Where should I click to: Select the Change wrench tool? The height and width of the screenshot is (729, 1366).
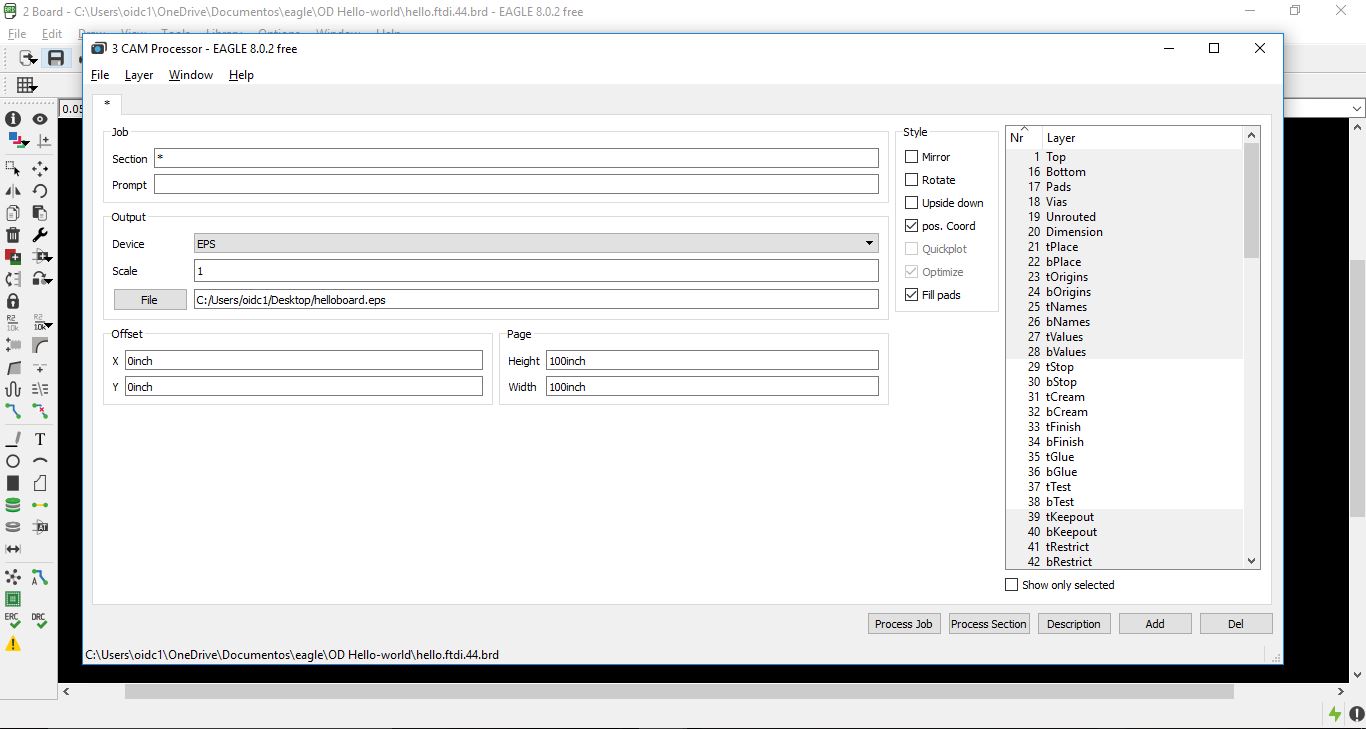pos(40,235)
